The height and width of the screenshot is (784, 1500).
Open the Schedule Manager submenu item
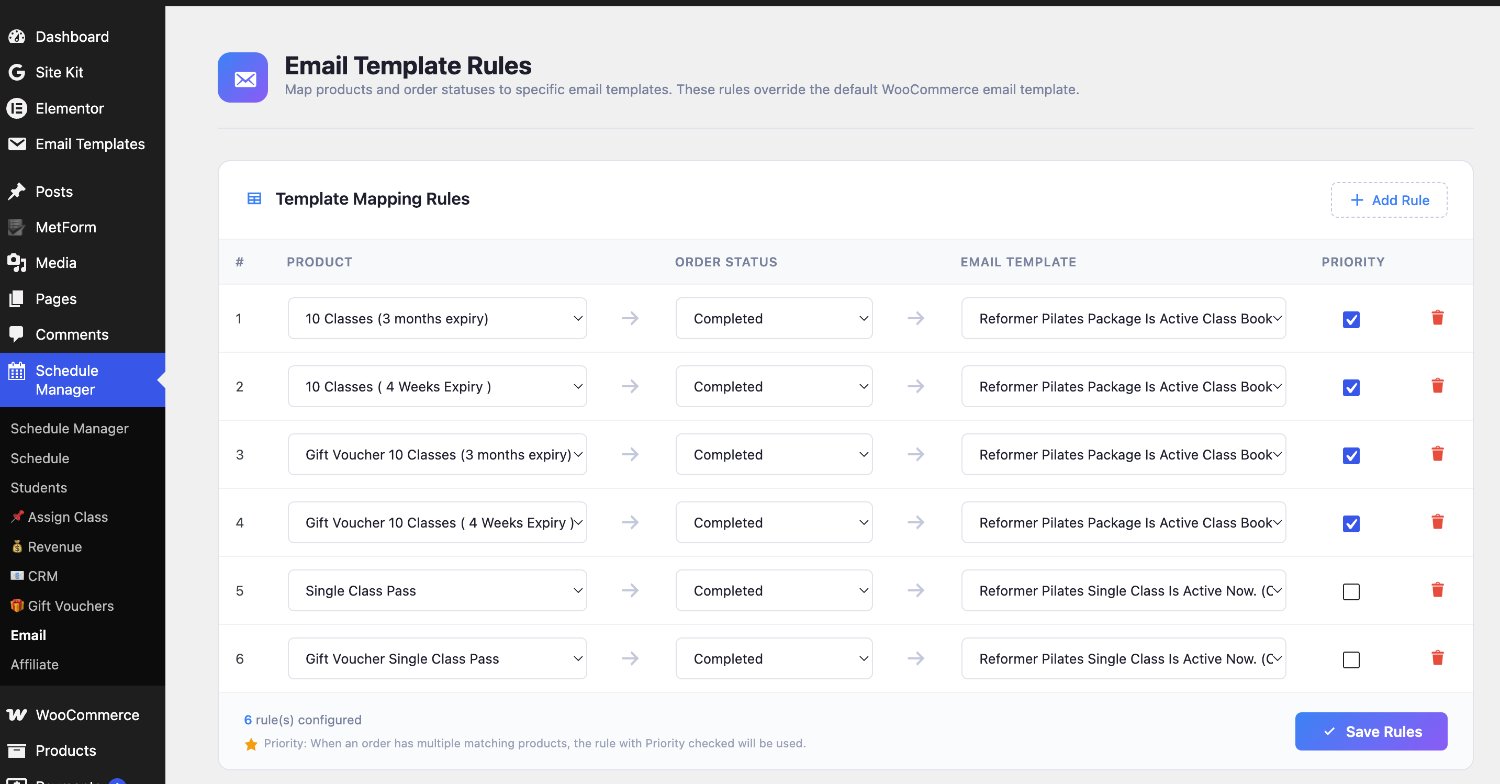[70, 428]
